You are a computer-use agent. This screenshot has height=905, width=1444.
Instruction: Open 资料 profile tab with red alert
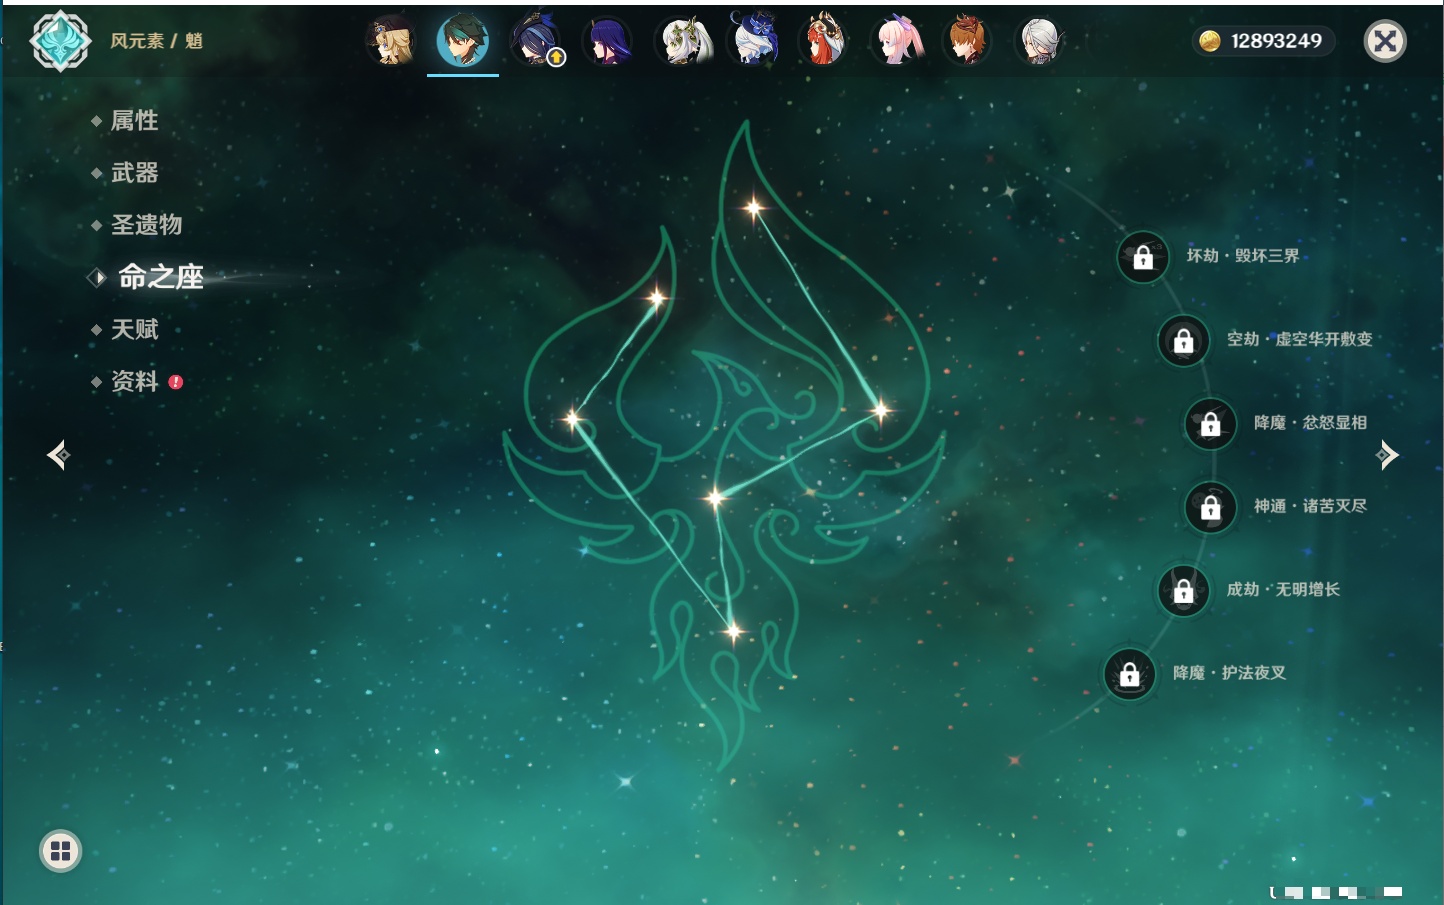point(134,381)
